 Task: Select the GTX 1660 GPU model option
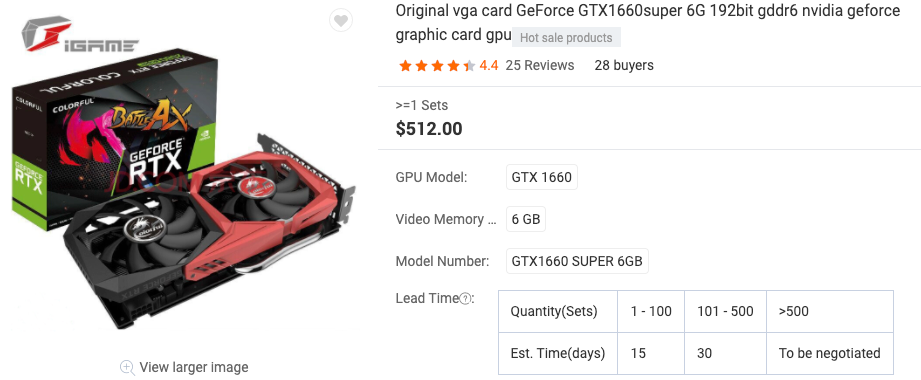point(542,177)
